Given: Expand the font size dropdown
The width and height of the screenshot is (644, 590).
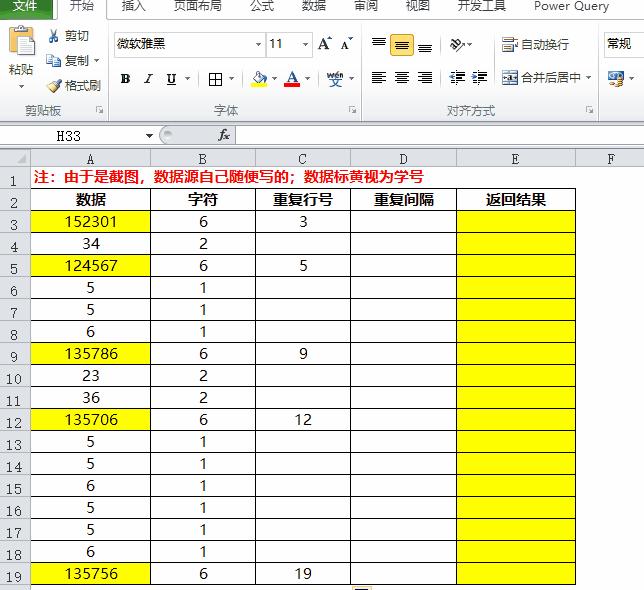Looking at the screenshot, I should point(306,44).
